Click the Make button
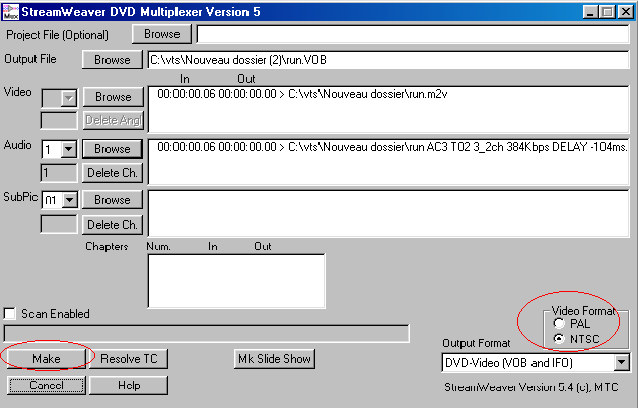Viewport: 638px width, 408px height. point(46,359)
